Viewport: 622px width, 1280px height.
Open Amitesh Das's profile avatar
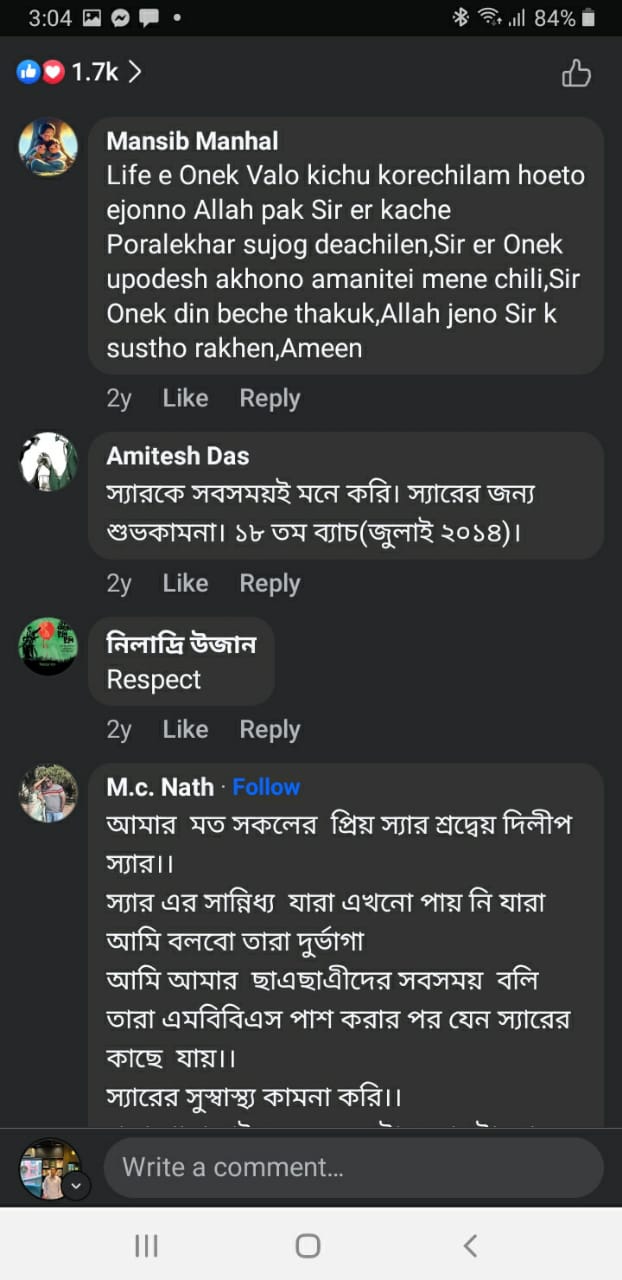click(48, 462)
